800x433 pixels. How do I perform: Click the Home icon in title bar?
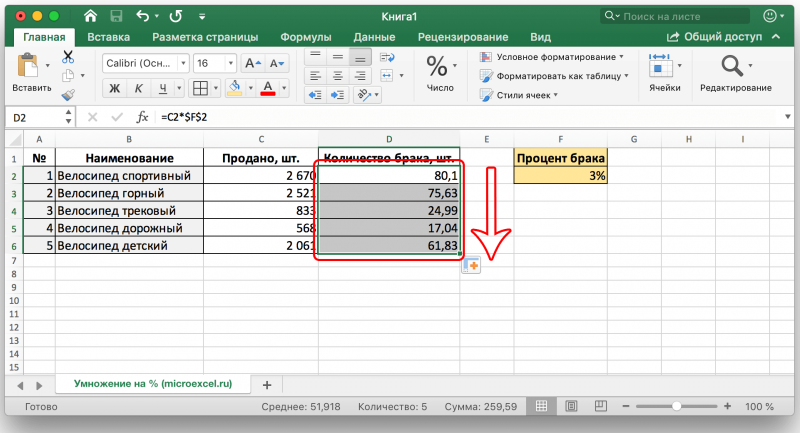90,16
